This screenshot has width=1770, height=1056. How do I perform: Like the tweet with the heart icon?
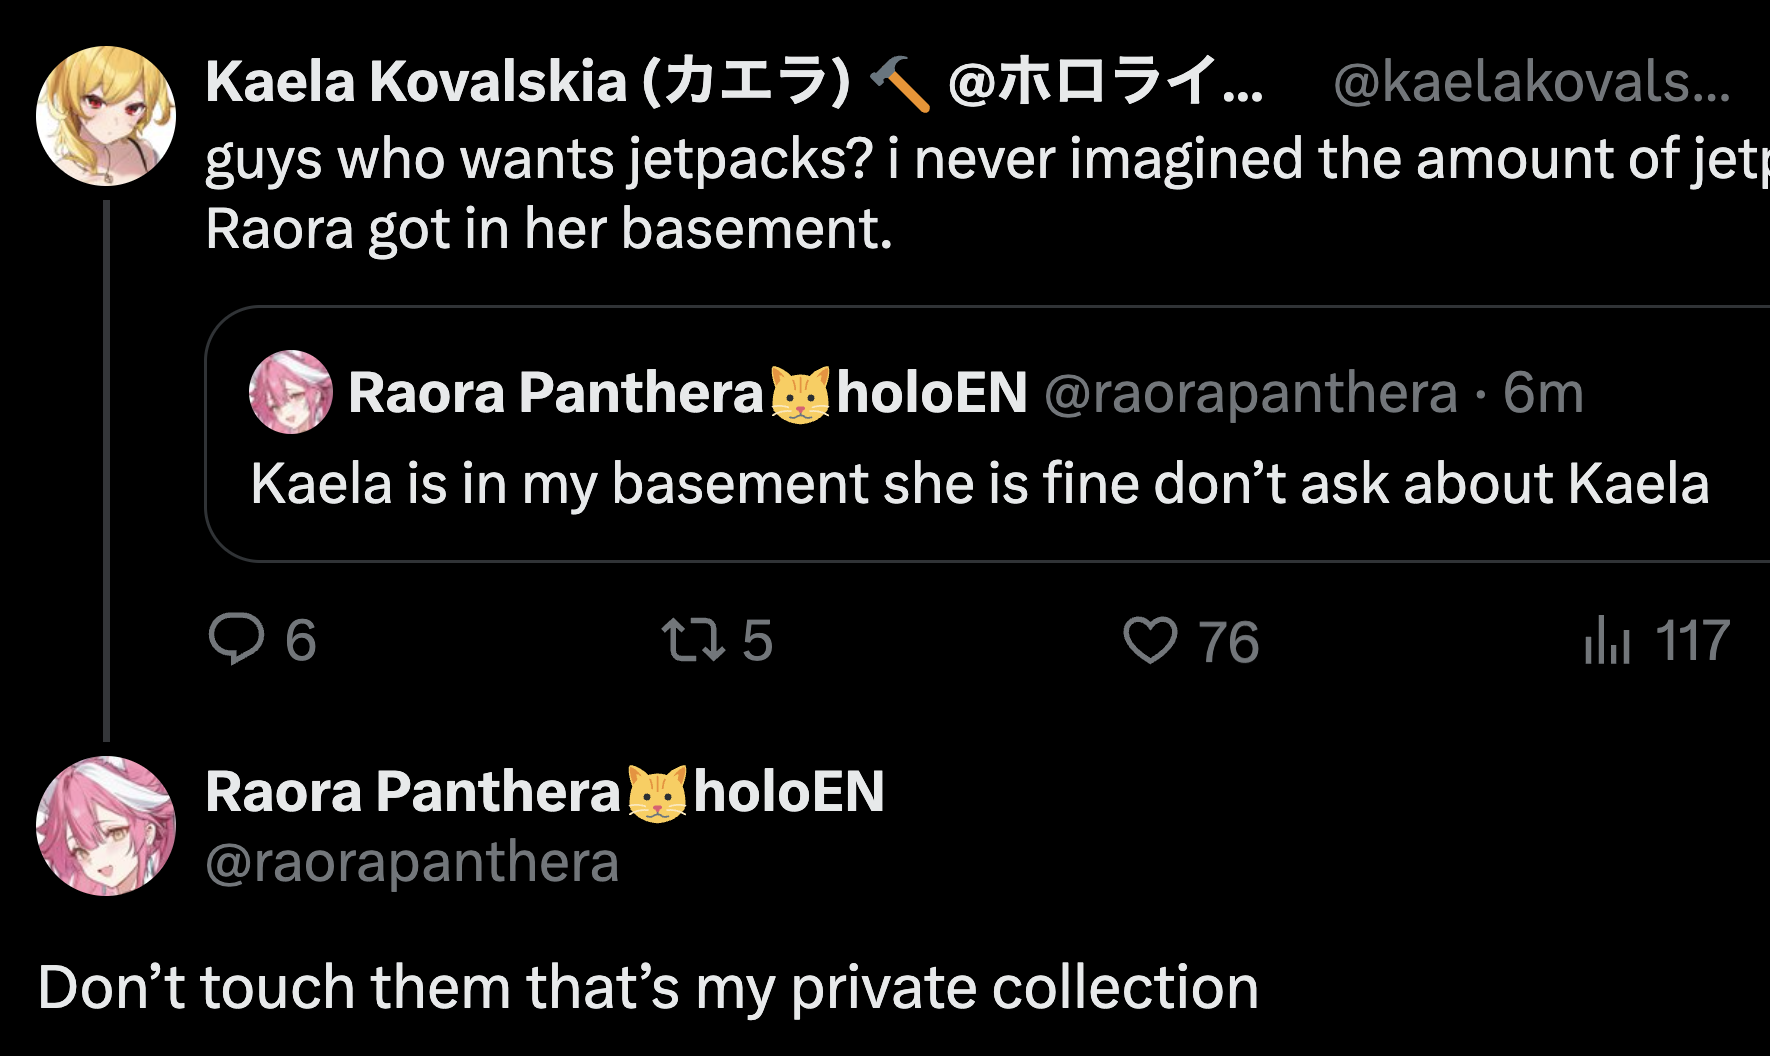(1150, 640)
